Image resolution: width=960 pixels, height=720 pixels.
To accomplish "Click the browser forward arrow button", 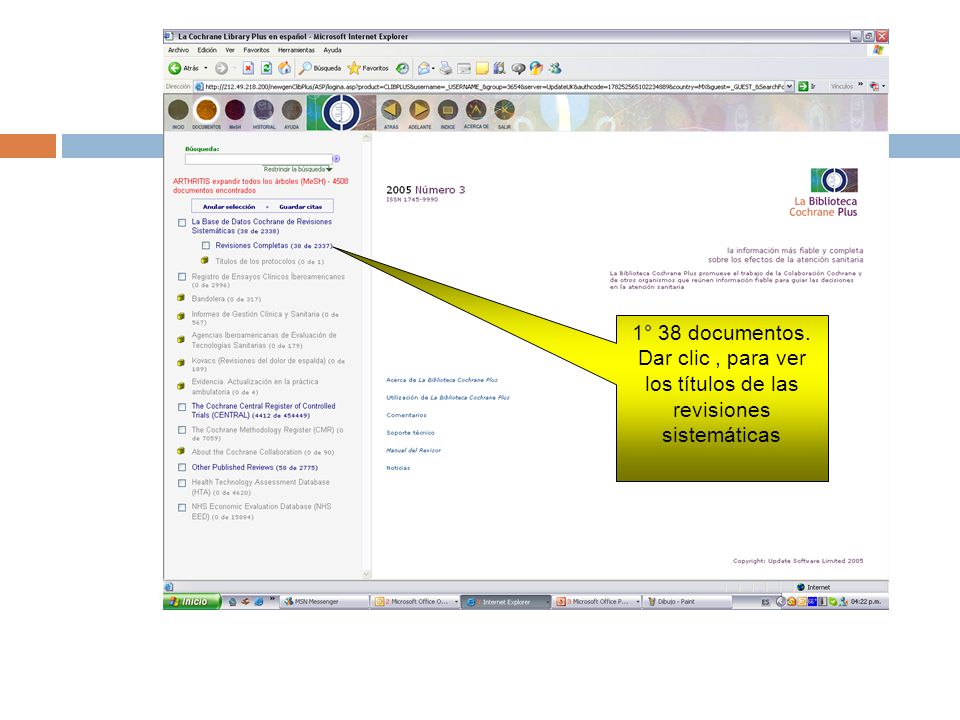I will [x=222, y=68].
